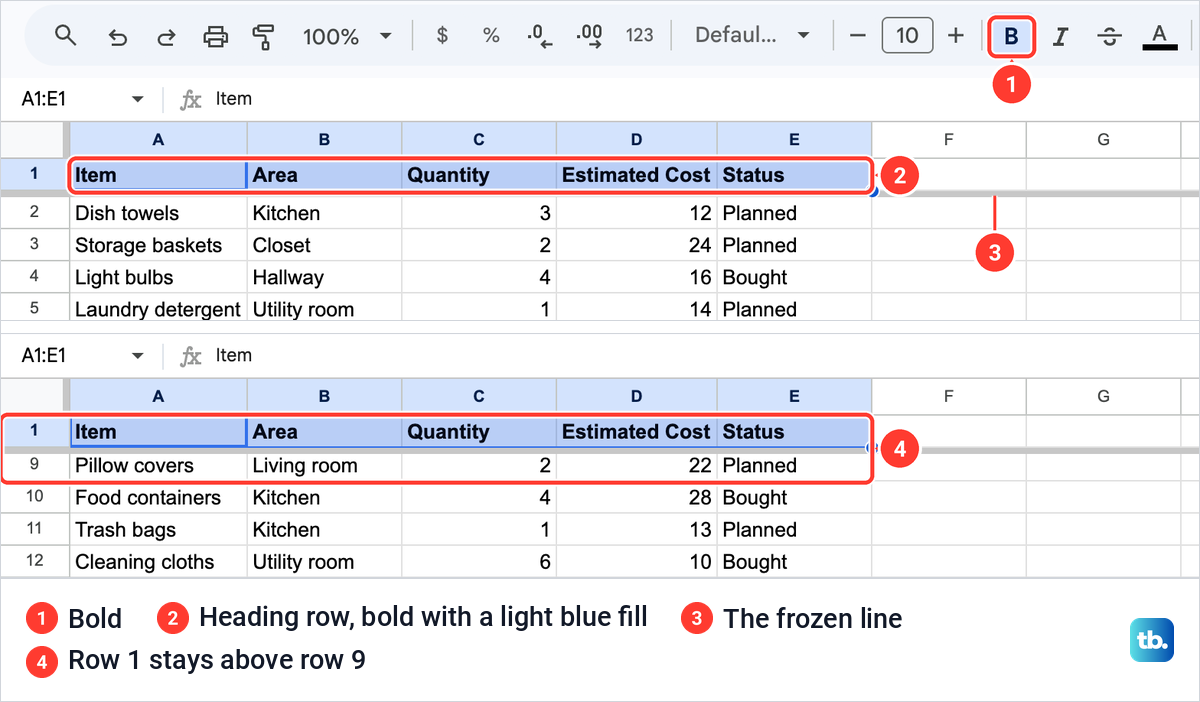
Task: Open the Default font dropdown
Action: [x=752, y=36]
